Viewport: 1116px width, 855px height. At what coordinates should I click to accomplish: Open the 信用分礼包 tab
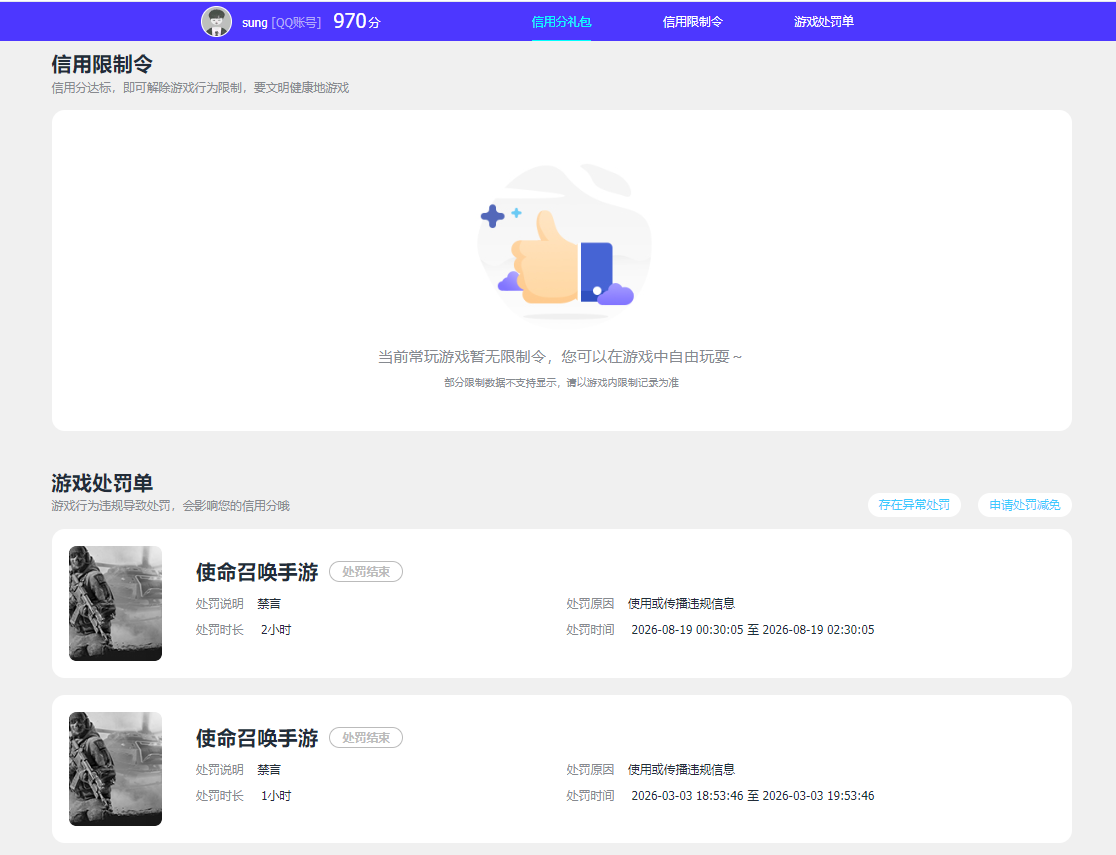click(x=561, y=22)
